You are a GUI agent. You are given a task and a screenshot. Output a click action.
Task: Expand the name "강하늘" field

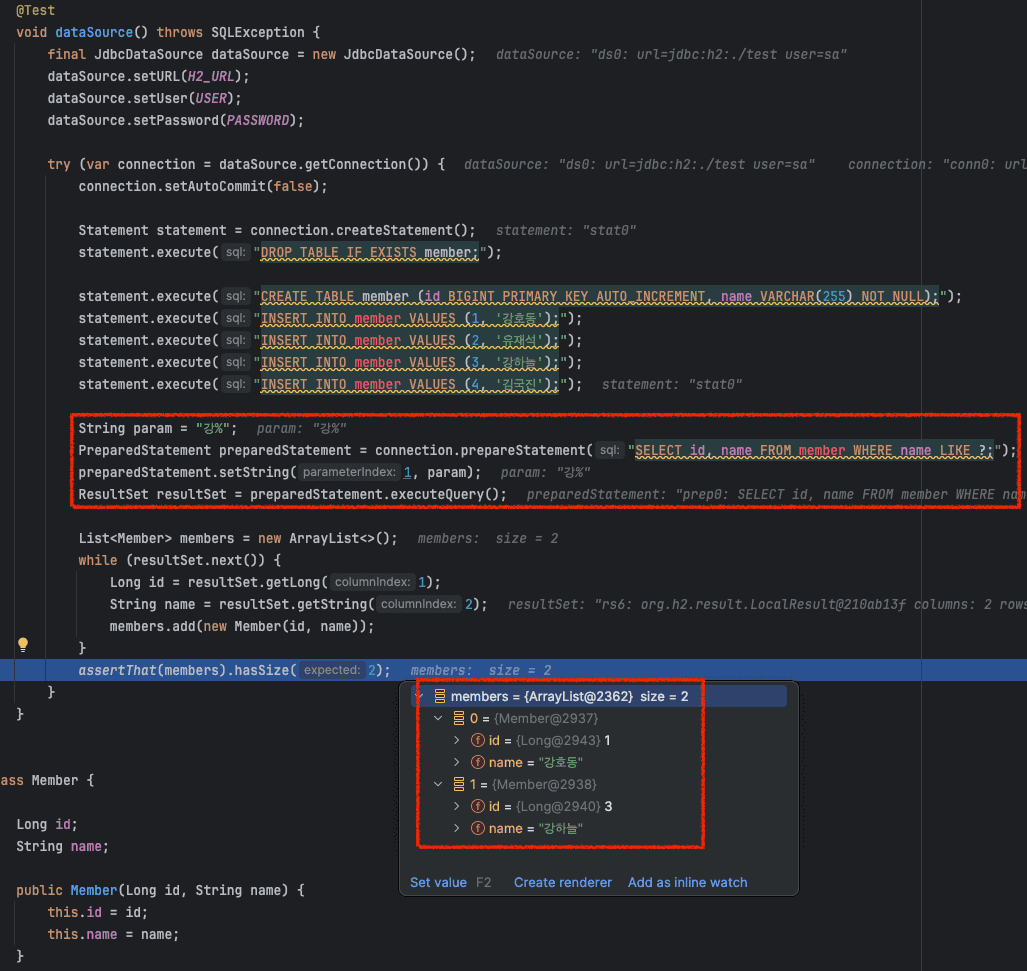[457, 828]
